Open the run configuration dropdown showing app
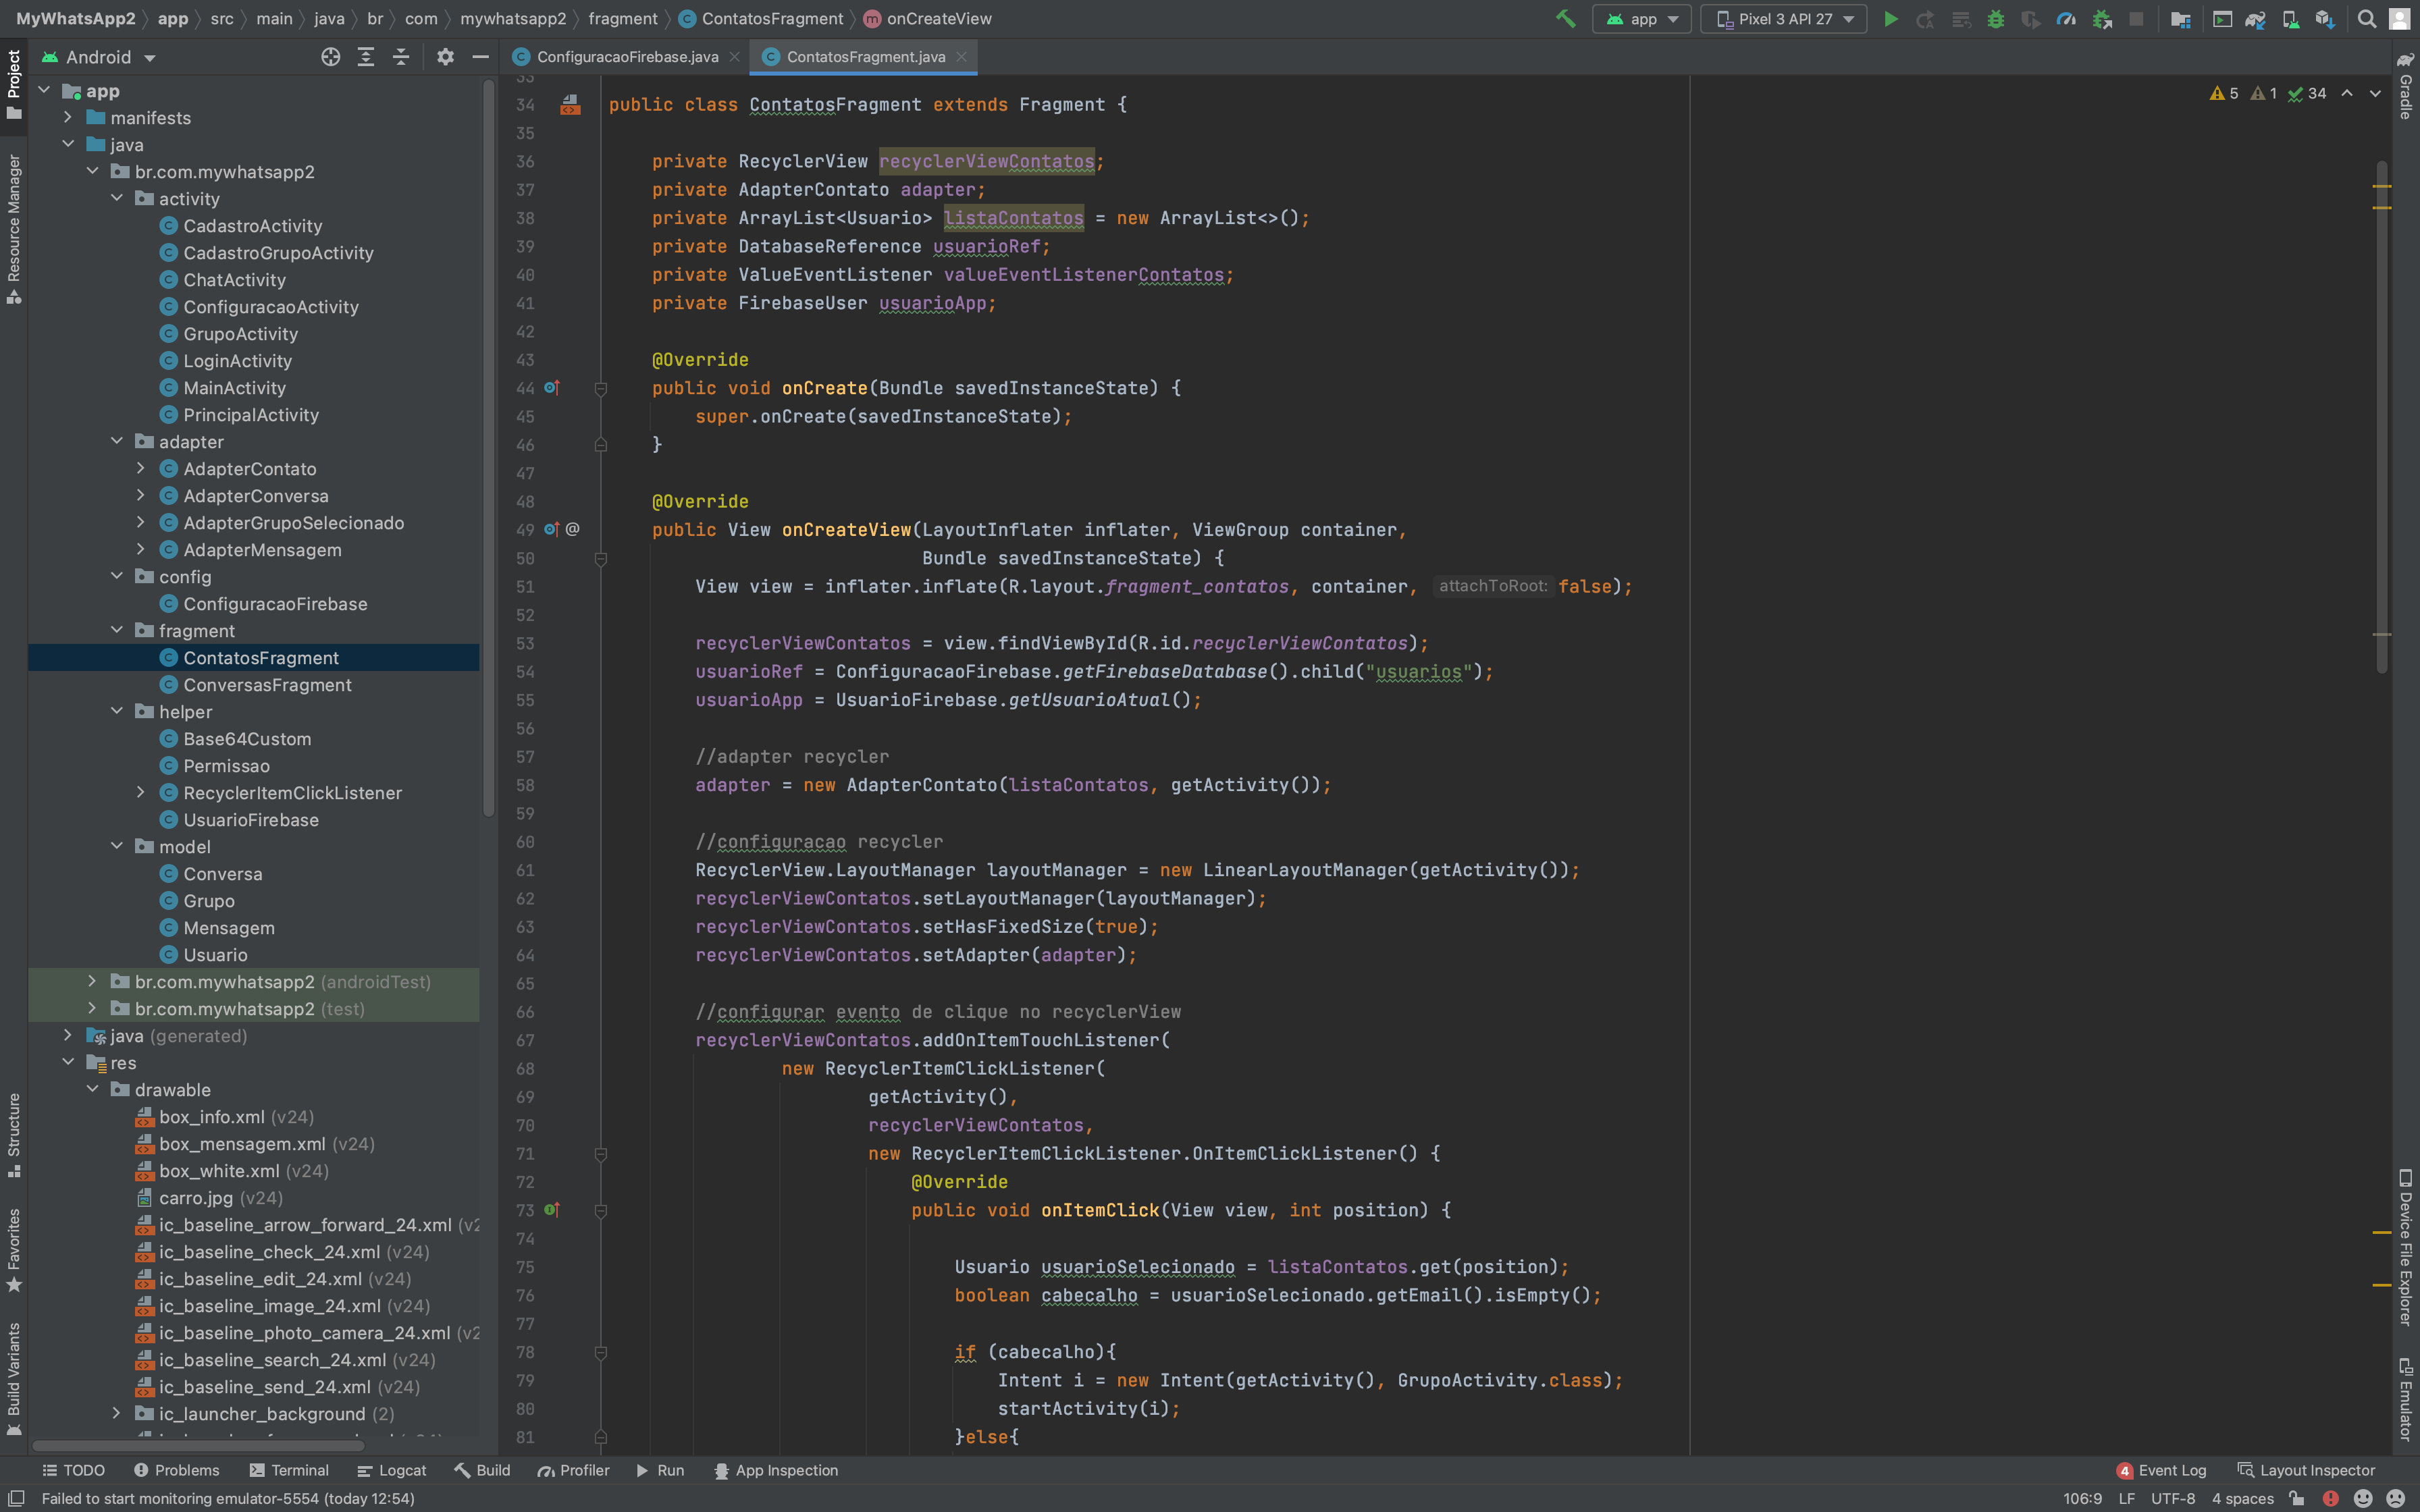Image resolution: width=2420 pixels, height=1512 pixels. [1641, 19]
